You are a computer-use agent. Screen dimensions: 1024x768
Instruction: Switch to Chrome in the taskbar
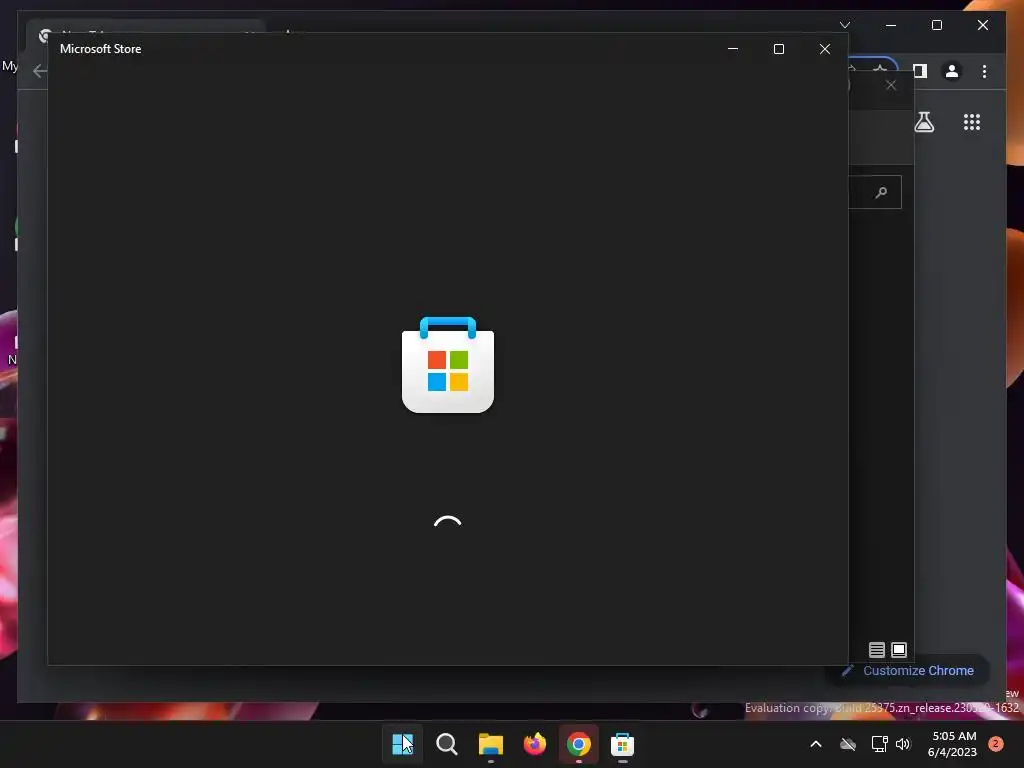pos(579,744)
